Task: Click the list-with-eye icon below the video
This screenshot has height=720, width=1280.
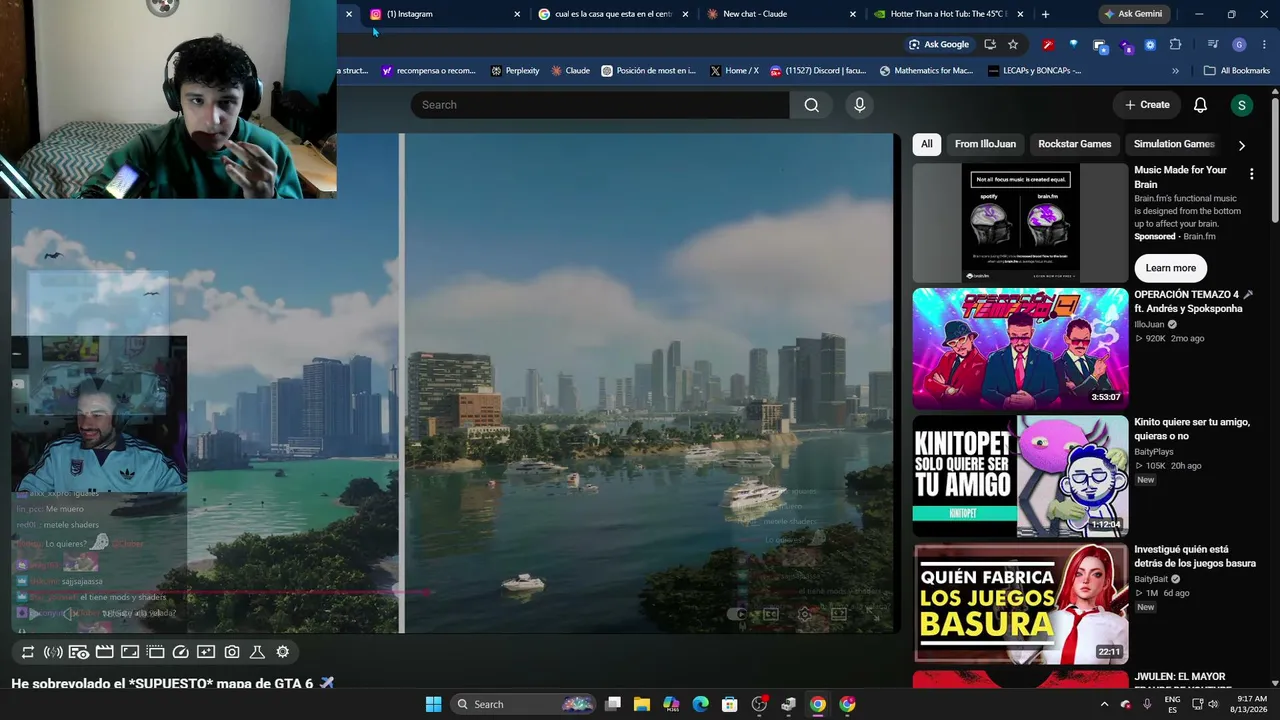Action: coord(79,652)
